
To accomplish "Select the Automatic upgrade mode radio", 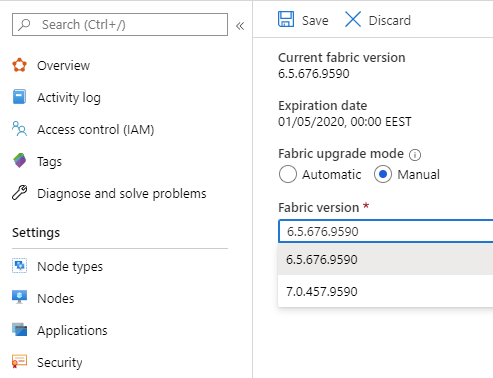I will [x=288, y=174].
